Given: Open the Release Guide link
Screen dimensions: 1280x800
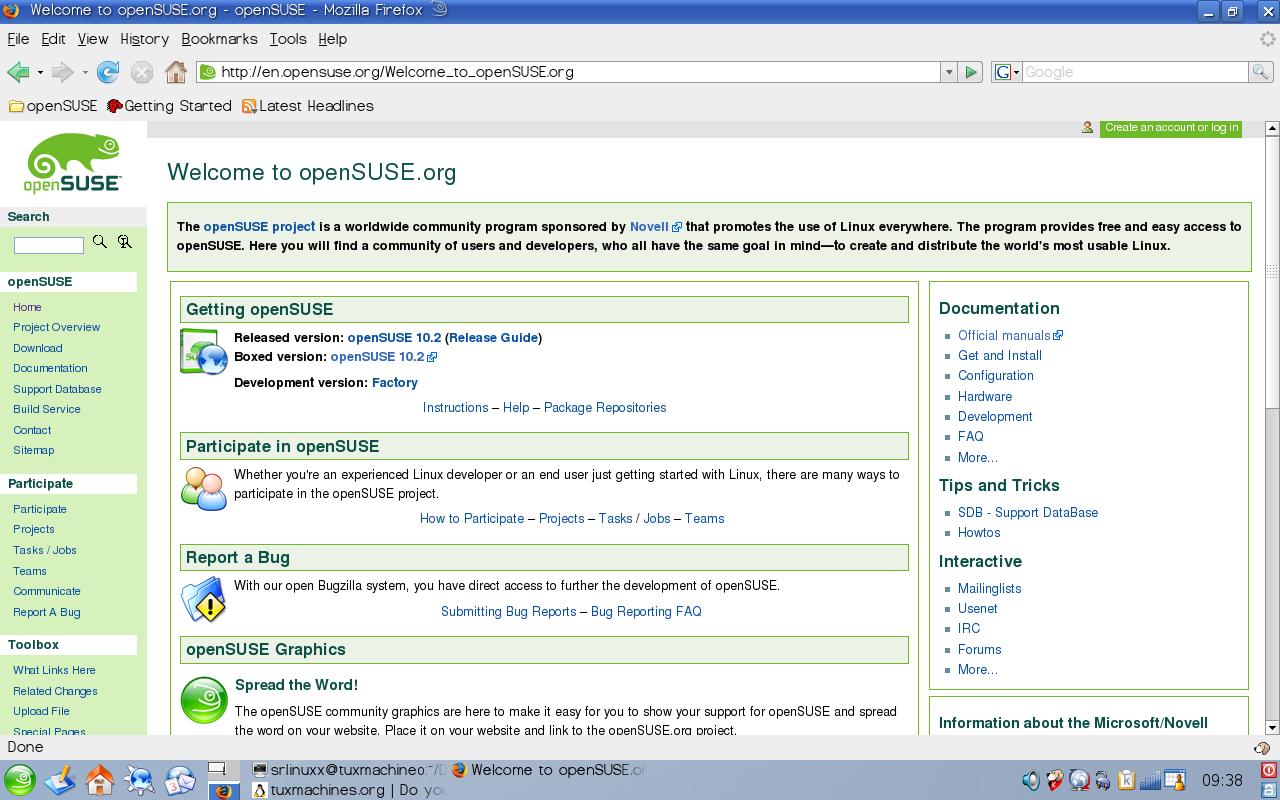Looking at the screenshot, I should tap(493, 338).
